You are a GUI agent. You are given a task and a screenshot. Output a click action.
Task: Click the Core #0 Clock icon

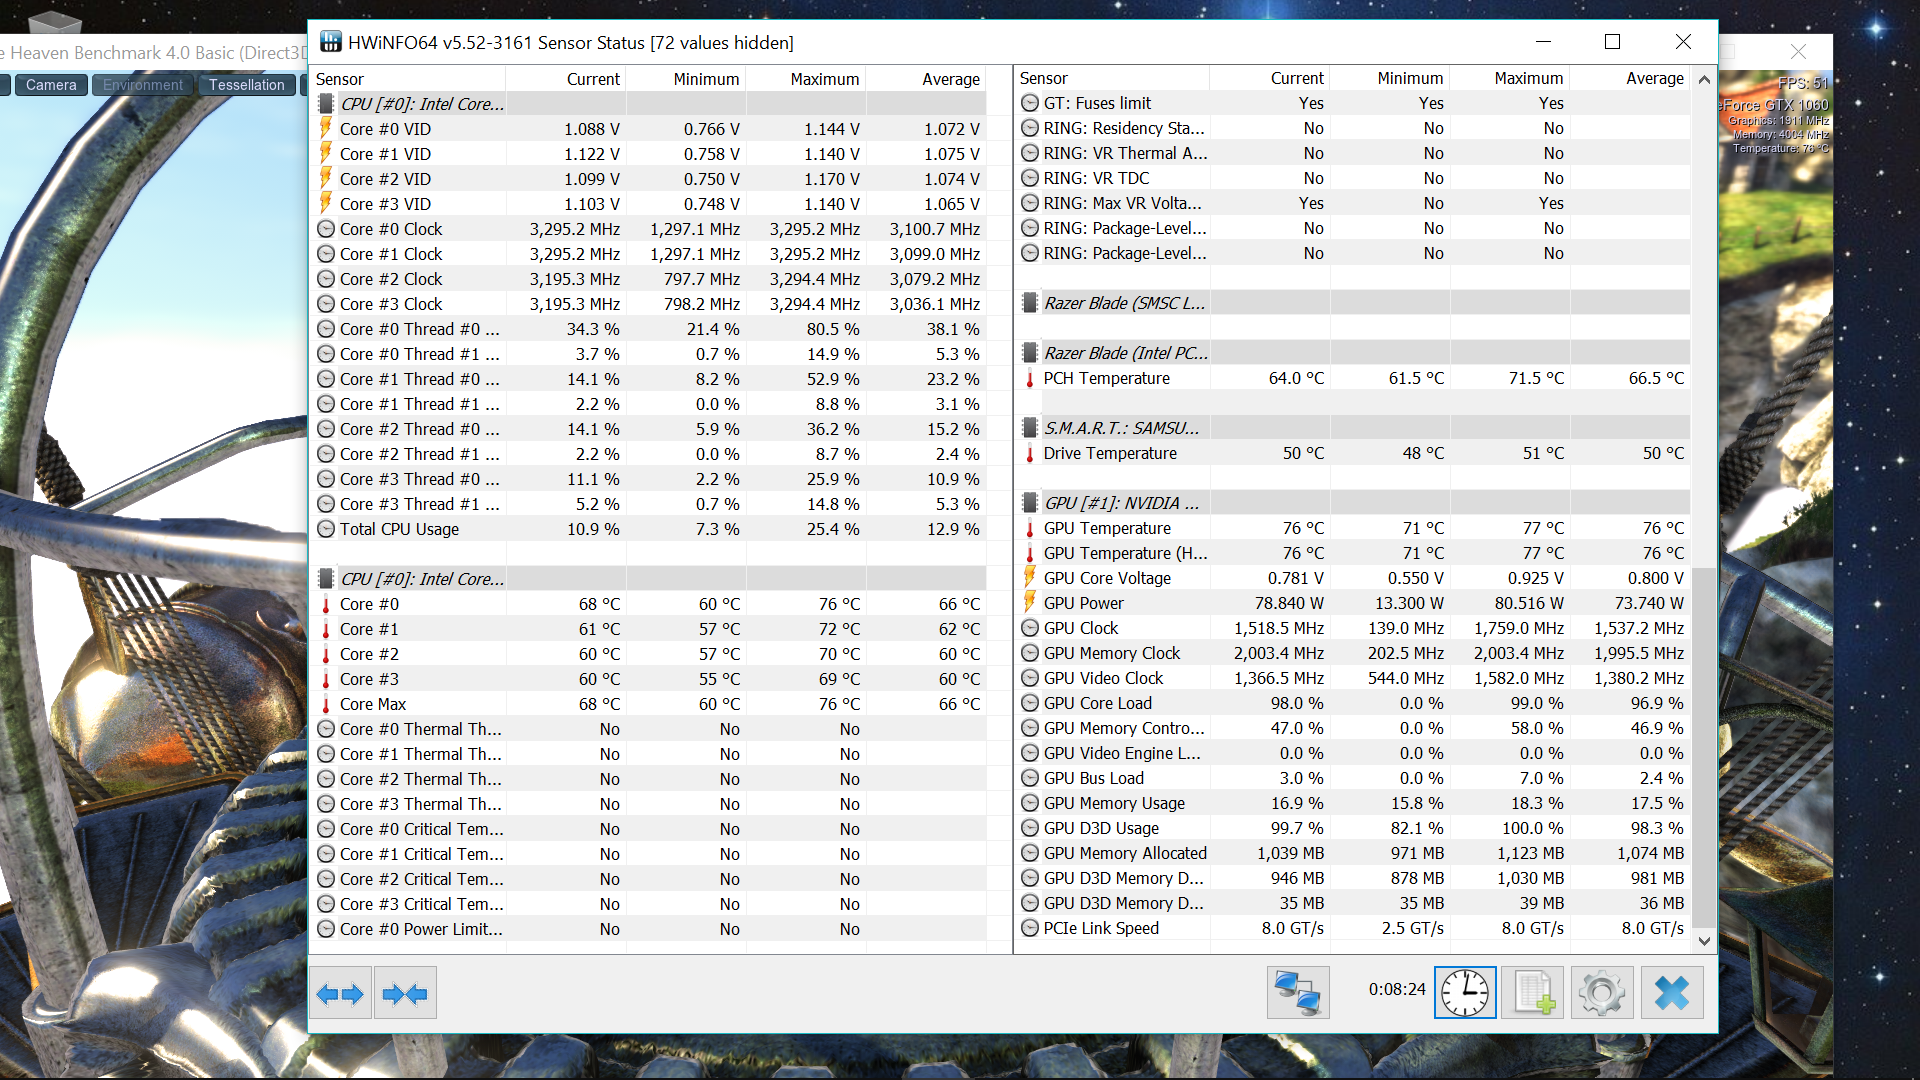tap(326, 229)
